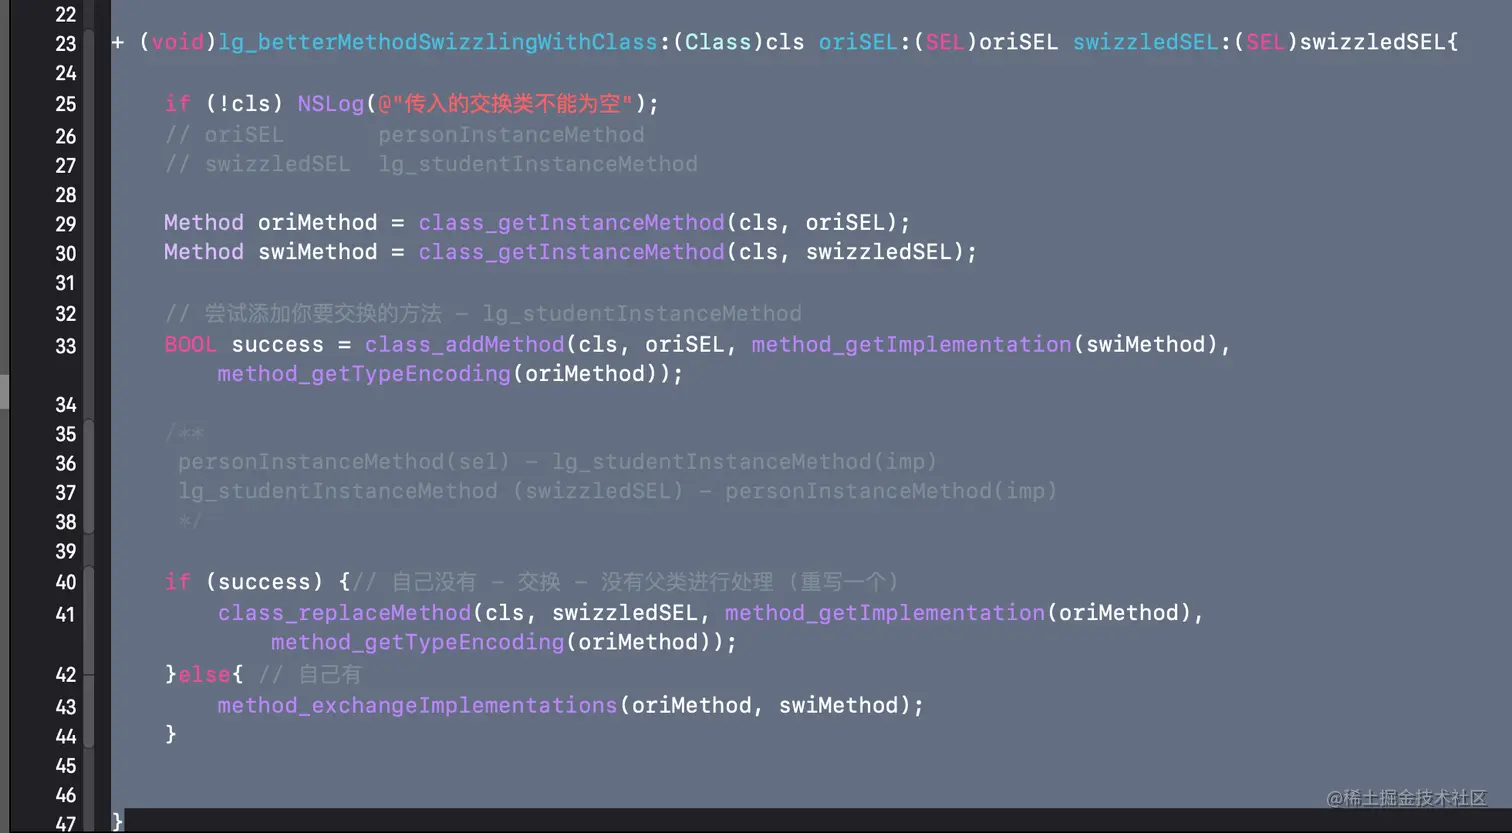This screenshot has height=833, width=1512.
Task: Click line number 25 in the gutter
Action: (65, 104)
